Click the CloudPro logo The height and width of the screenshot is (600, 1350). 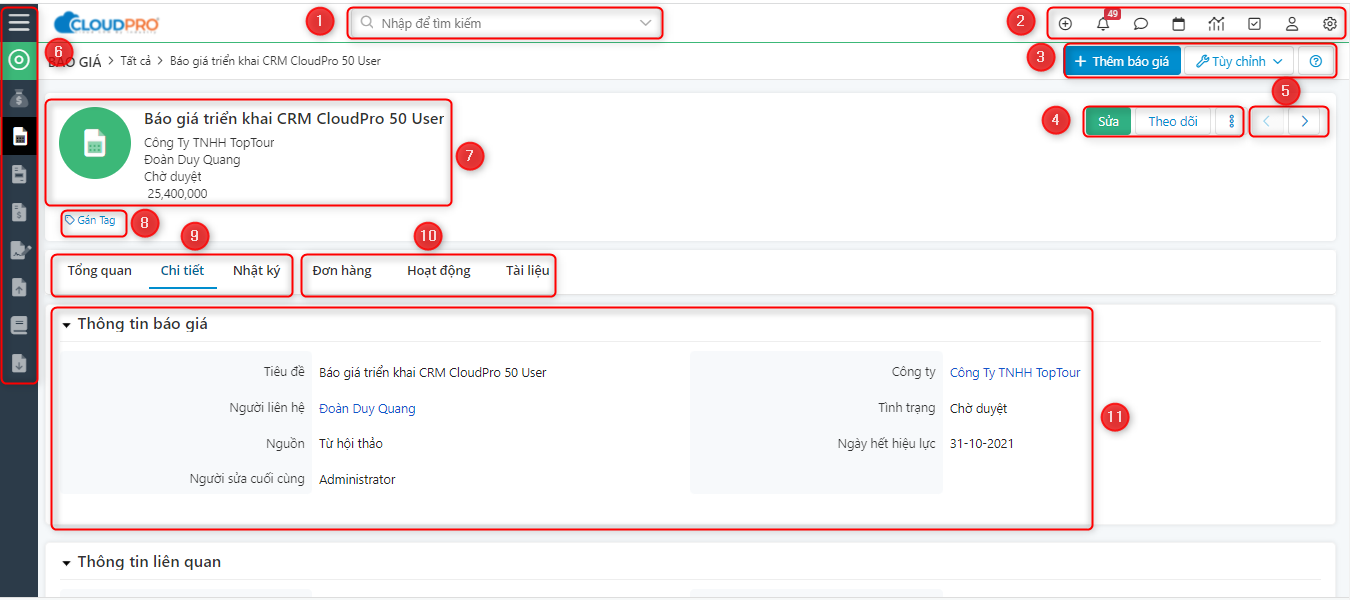click(x=107, y=22)
